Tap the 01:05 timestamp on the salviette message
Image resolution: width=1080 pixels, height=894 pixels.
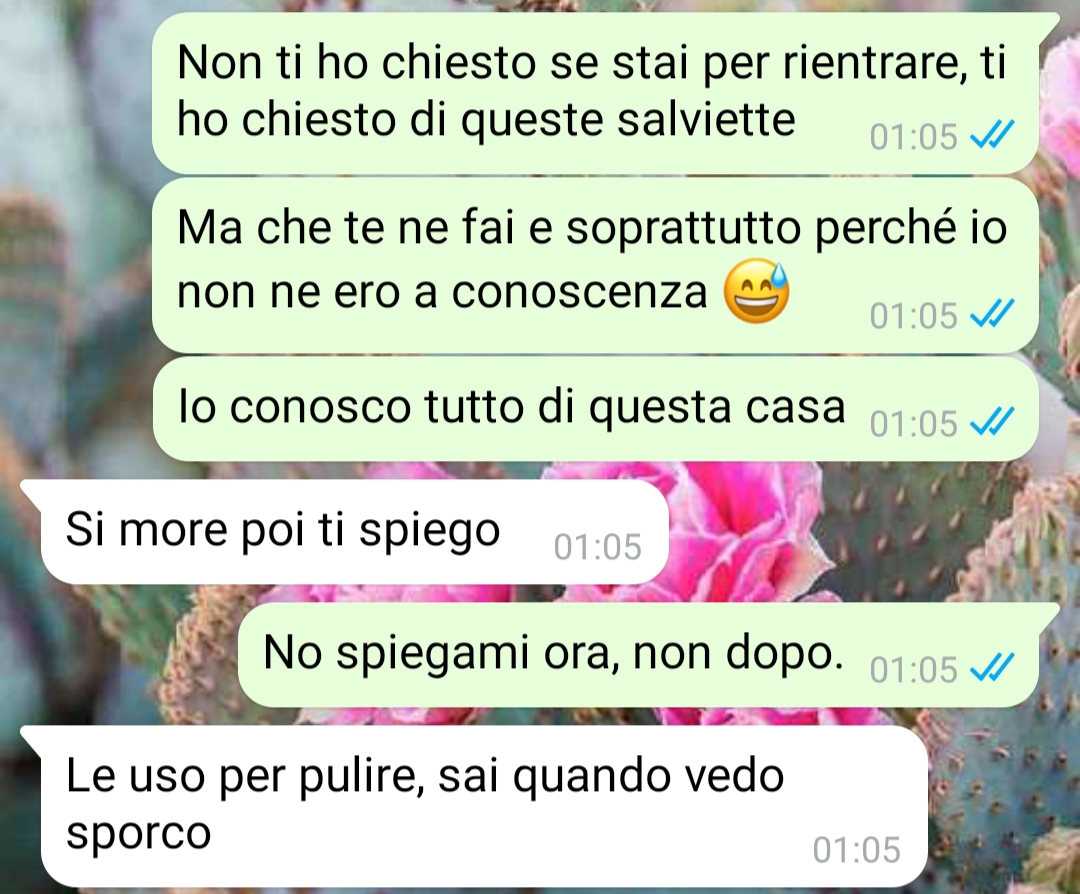click(x=913, y=136)
